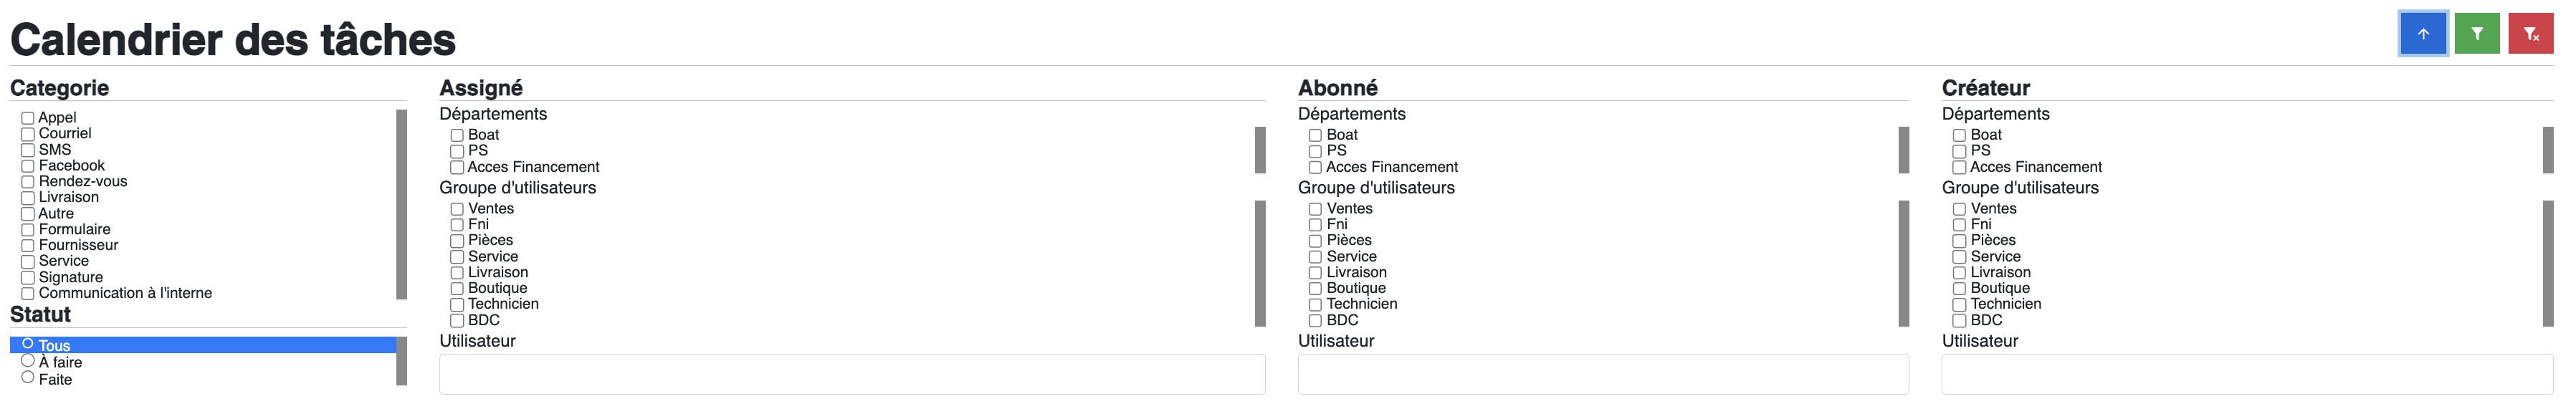2576x414 pixels.
Task: Tick Ventes under Assigné user groups
Action: [x=457, y=209]
